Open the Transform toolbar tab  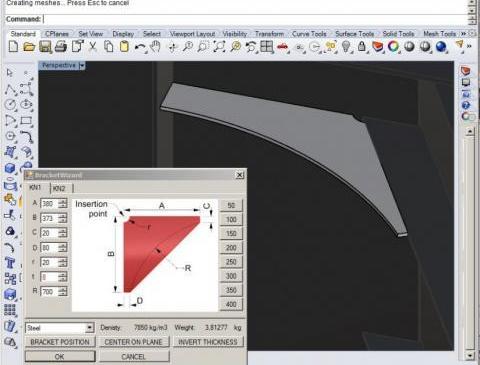[x=269, y=34]
